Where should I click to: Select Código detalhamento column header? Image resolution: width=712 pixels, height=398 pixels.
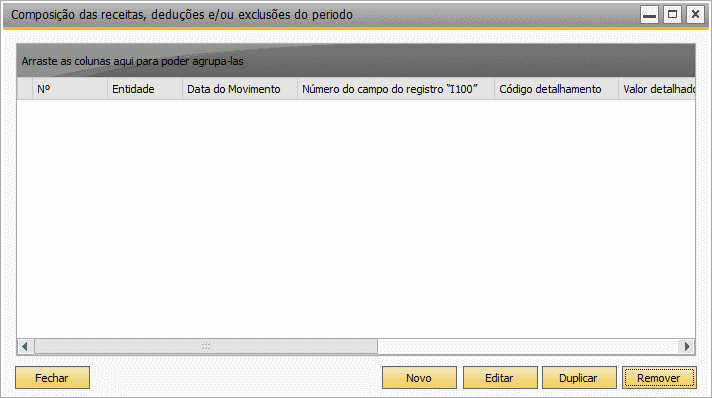[x=556, y=89]
